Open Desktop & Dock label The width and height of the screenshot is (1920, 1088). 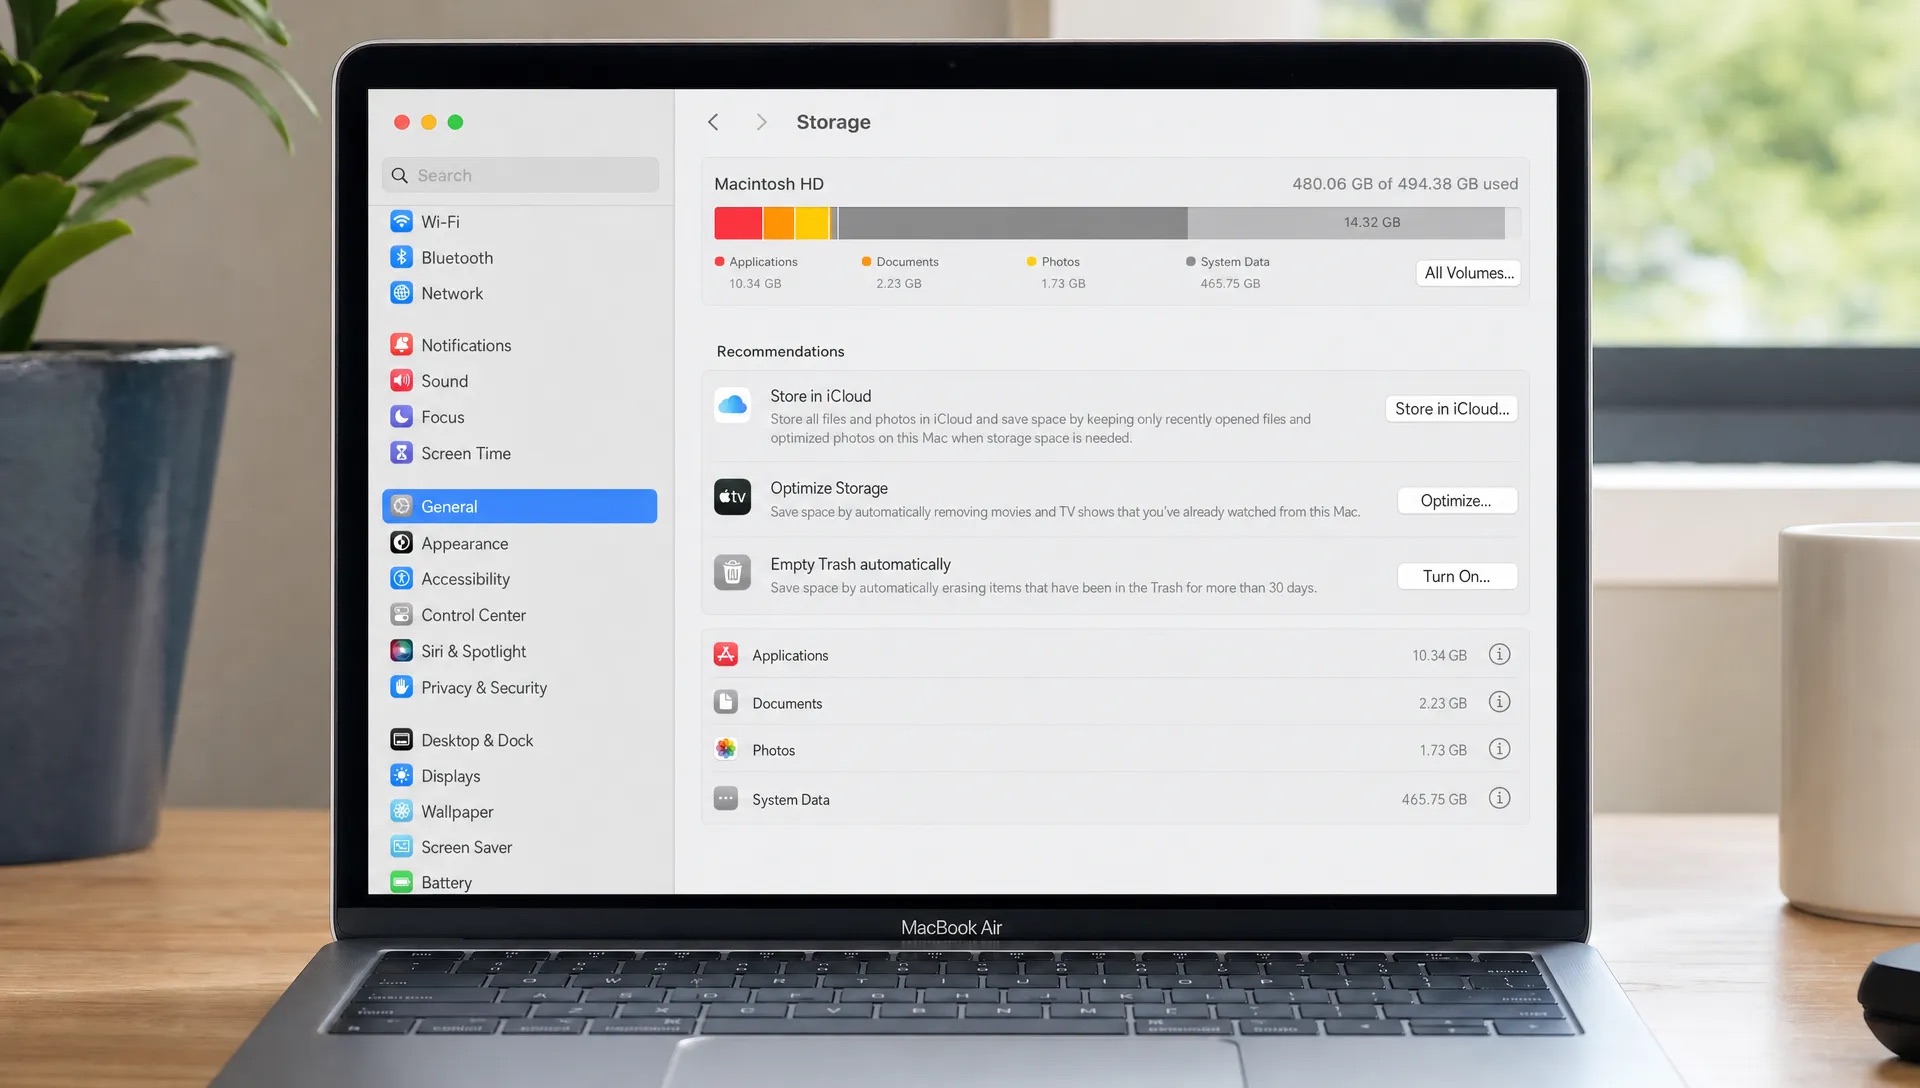coord(477,741)
